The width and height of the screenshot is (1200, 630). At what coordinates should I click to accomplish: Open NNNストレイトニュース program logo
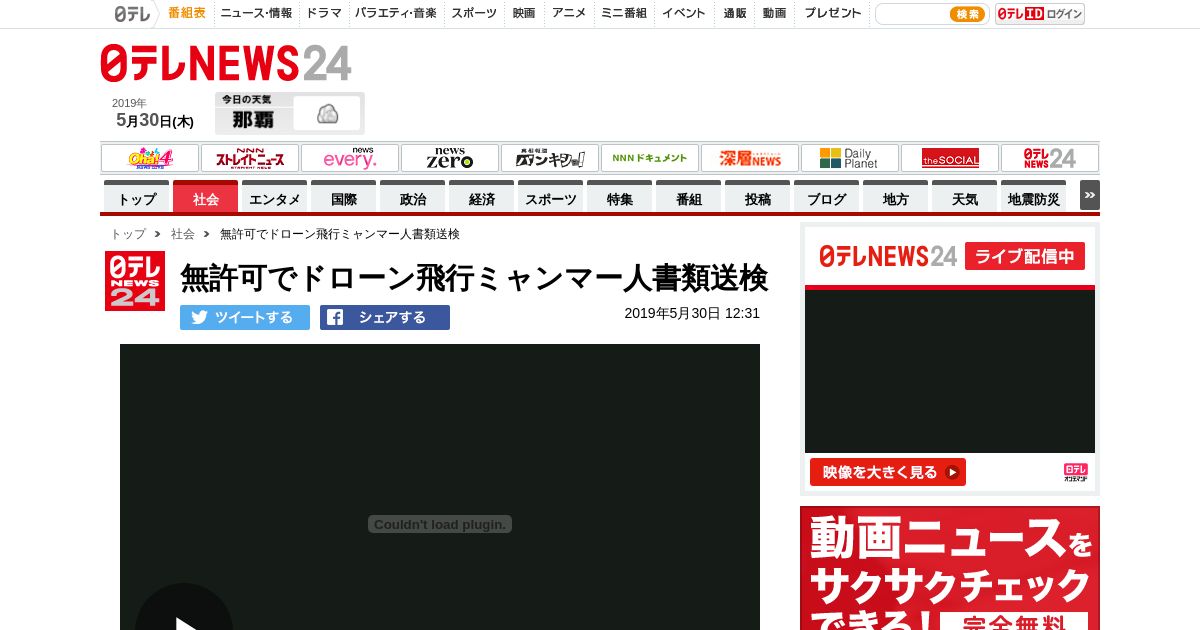(x=250, y=158)
